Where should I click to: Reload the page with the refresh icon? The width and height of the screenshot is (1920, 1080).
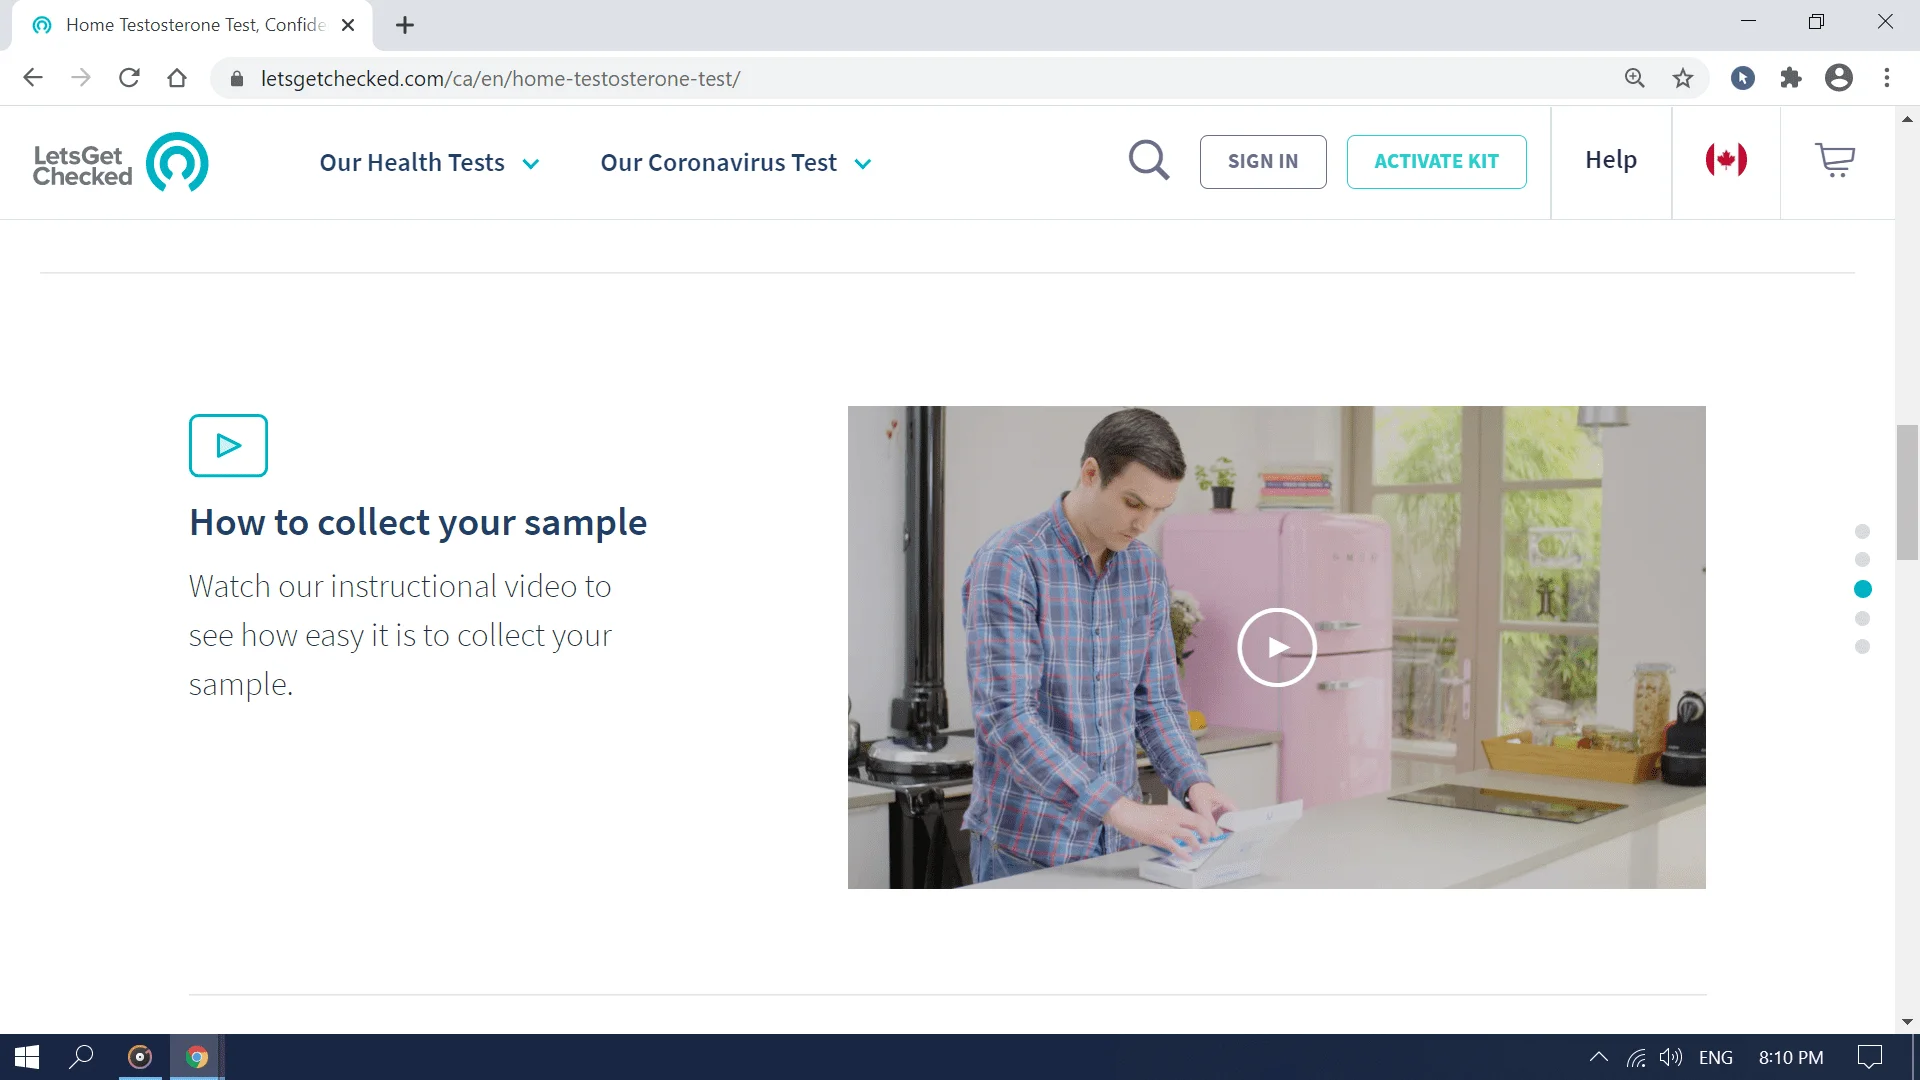coord(129,78)
